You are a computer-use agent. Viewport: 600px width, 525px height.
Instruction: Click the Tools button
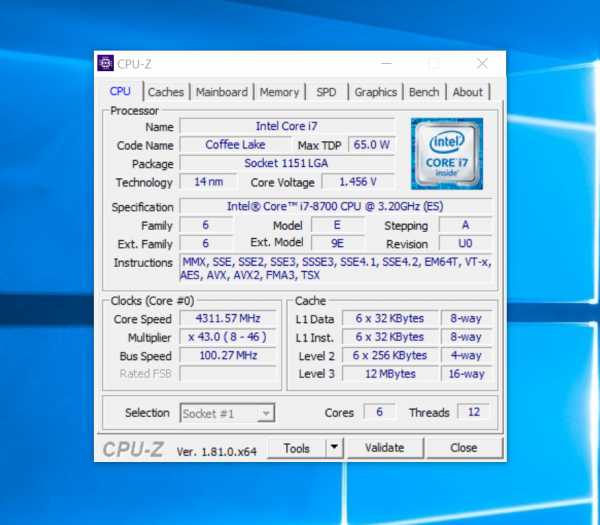coord(297,448)
